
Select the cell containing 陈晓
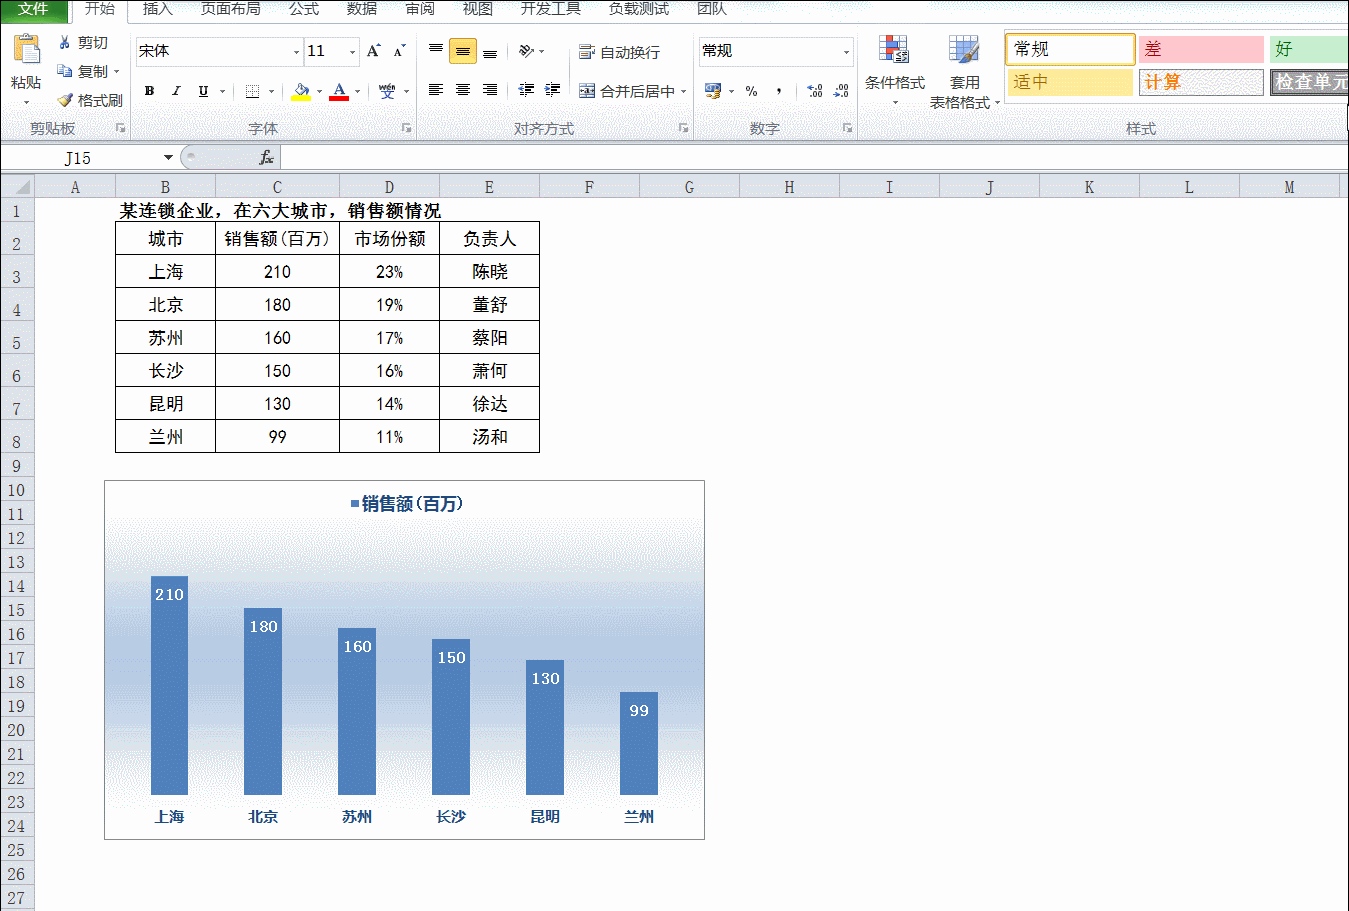tap(489, 271)
